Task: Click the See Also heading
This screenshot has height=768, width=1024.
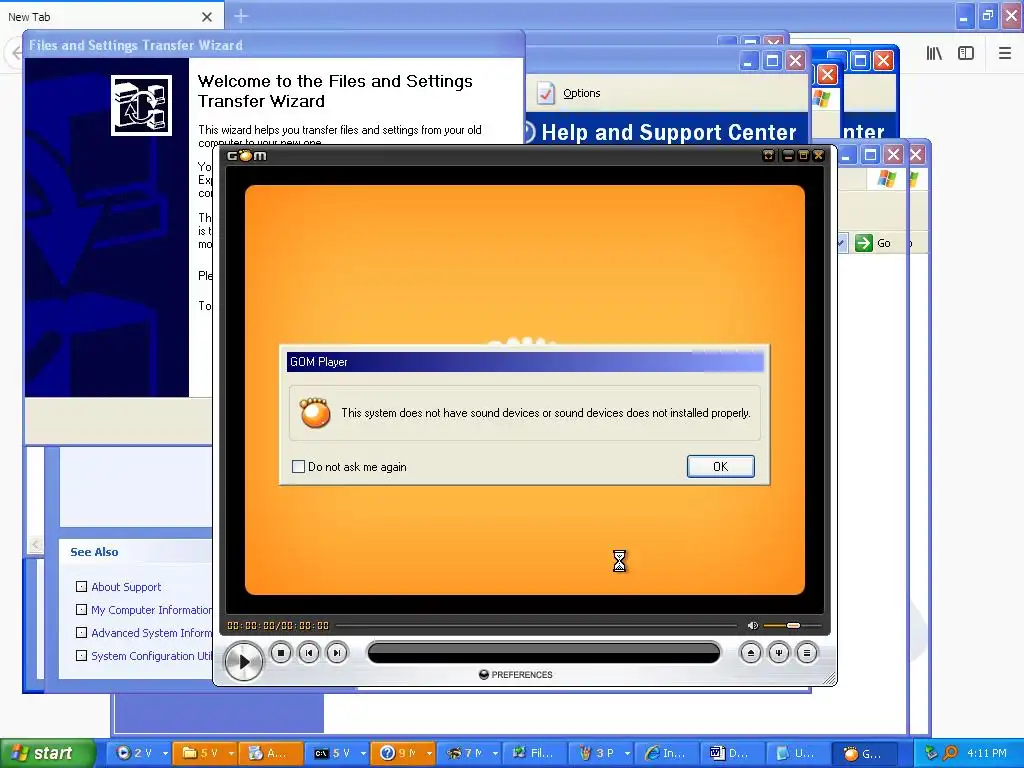Action: (94, 552)
